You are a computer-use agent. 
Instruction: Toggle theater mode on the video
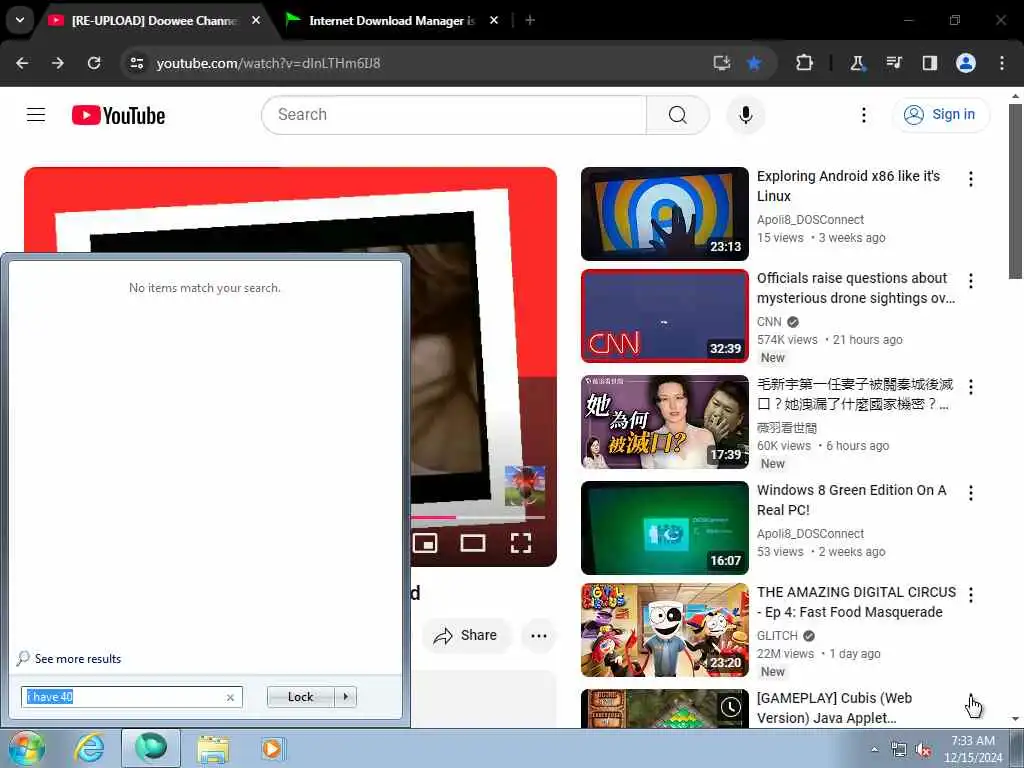point(473,543)
